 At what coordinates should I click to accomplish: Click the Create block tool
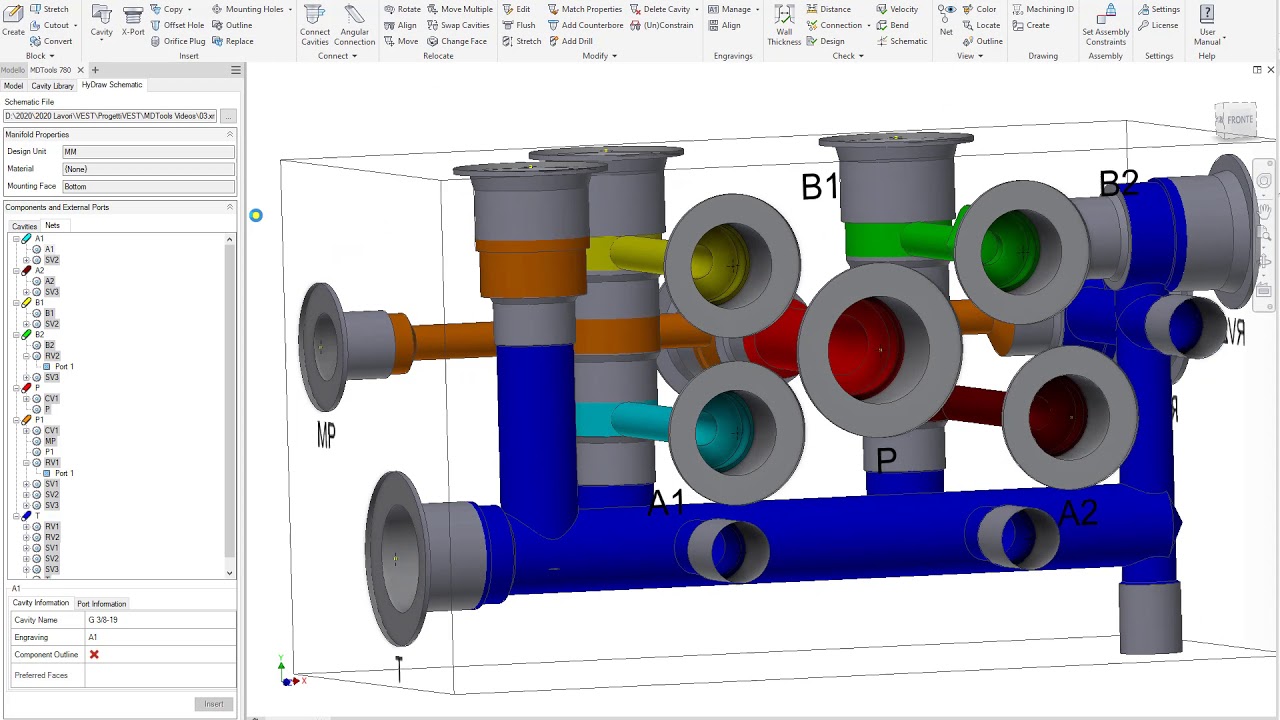coord(13,22)
